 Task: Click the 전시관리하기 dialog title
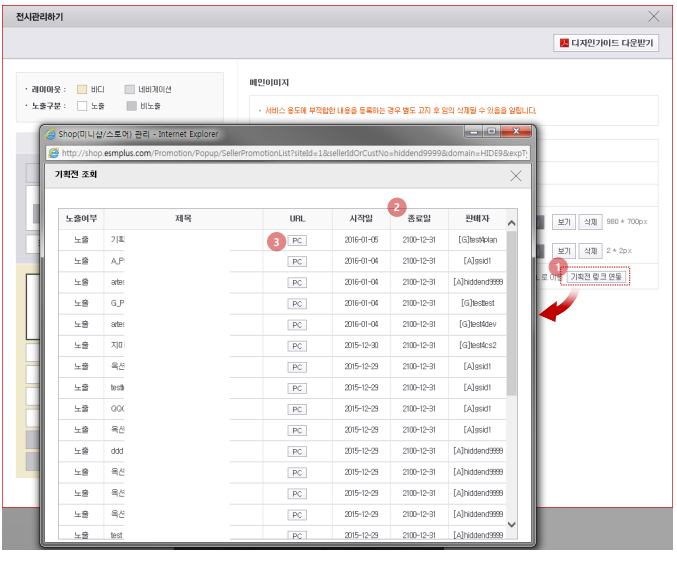coord(40,17)
